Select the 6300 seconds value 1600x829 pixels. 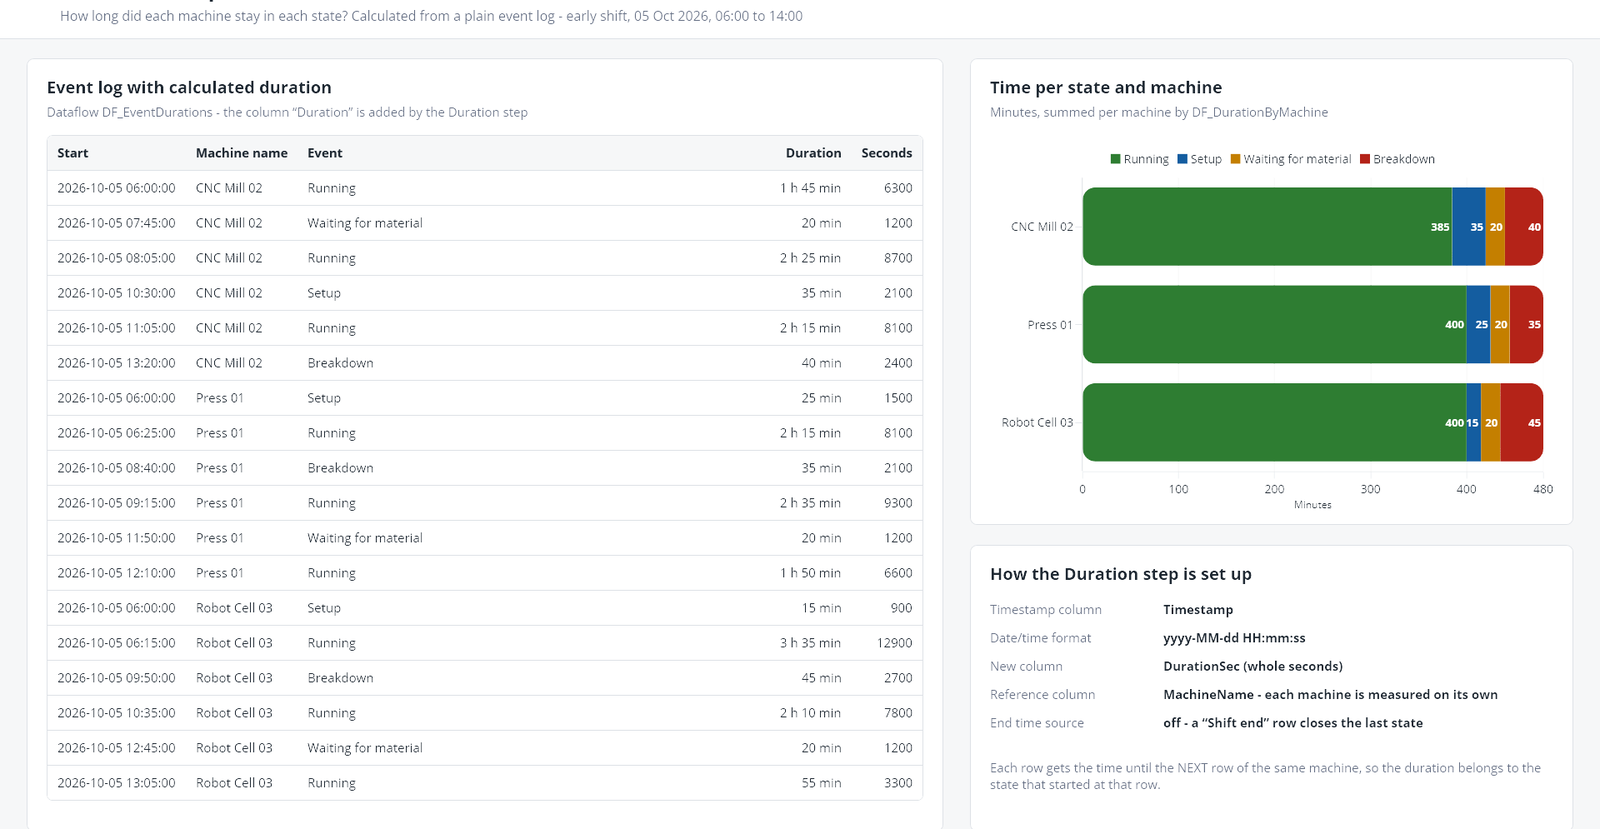pos(898,188)
